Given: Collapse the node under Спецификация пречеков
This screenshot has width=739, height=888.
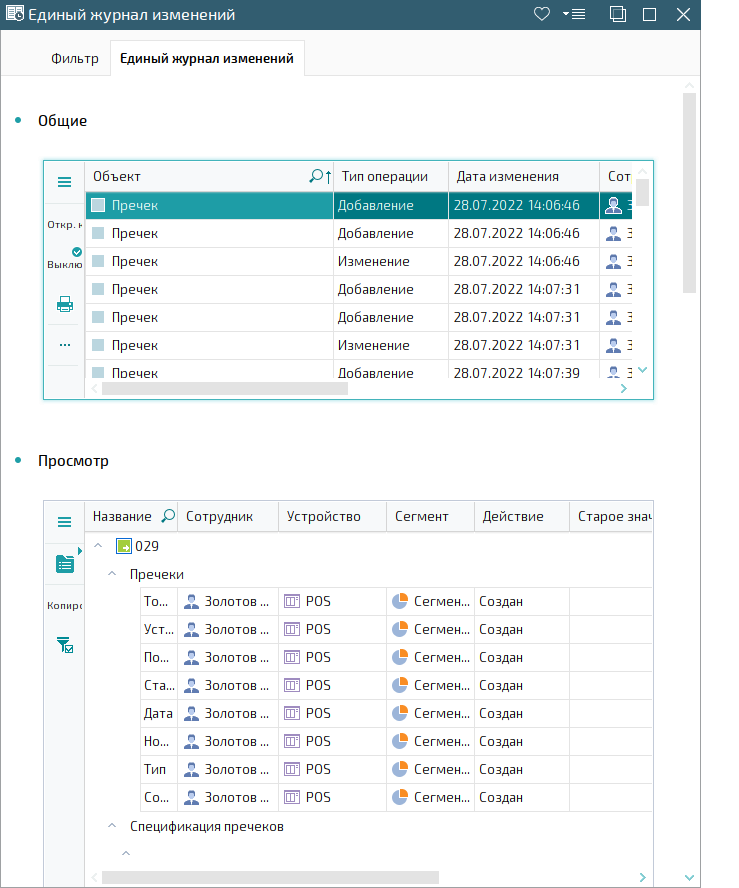Looking at the screenshot, I should pyautogui.click(x=126, y=853).
